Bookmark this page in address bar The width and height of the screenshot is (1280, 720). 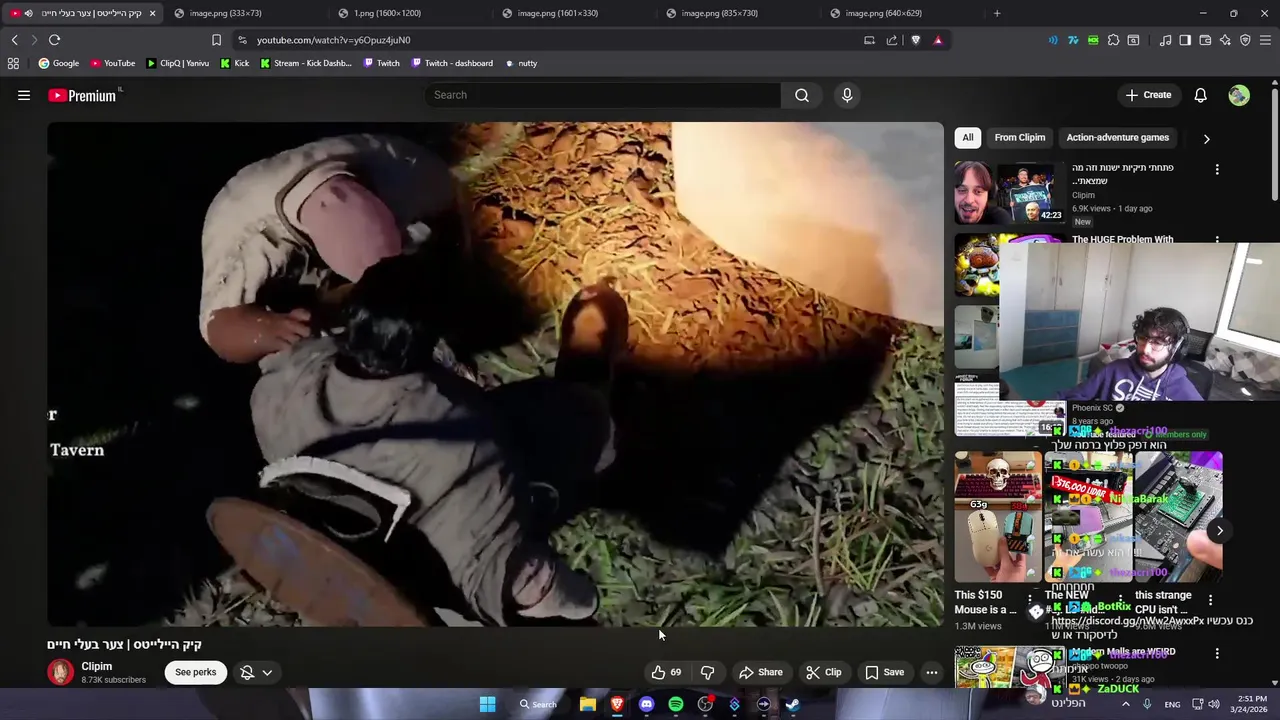click(x=216, y=40)
